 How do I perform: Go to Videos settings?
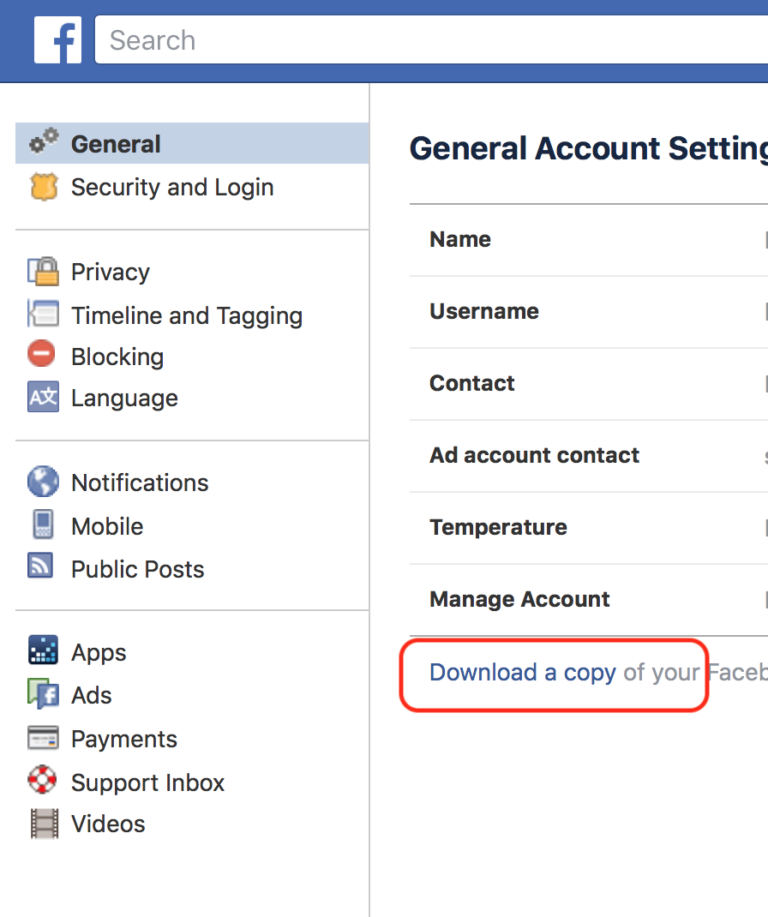tap(108, 824)
